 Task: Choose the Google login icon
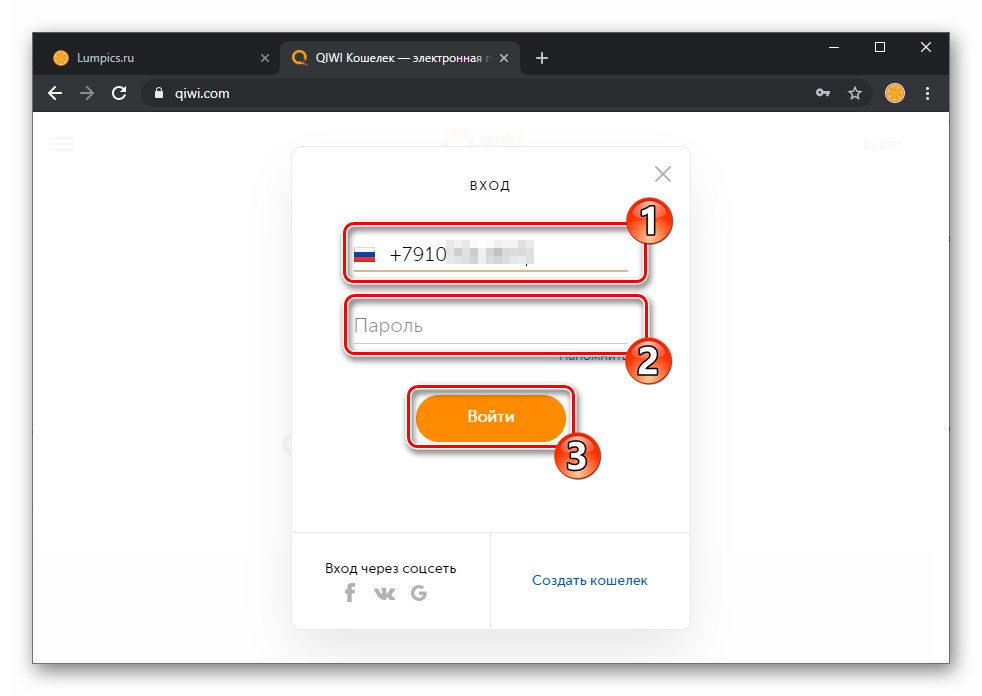(419, 593)
